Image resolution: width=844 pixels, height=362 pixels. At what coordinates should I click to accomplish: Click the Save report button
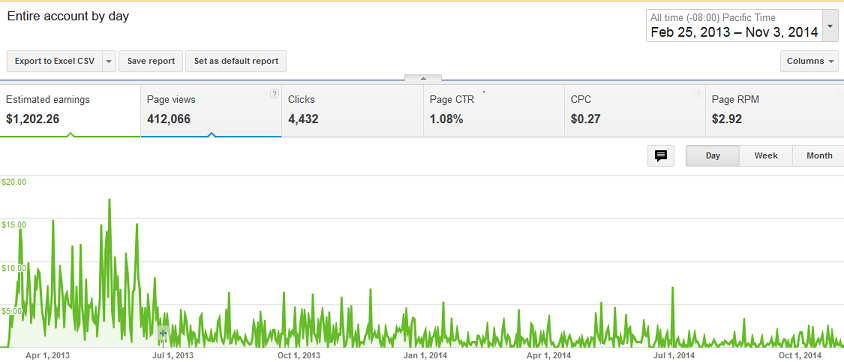[151, 61]
